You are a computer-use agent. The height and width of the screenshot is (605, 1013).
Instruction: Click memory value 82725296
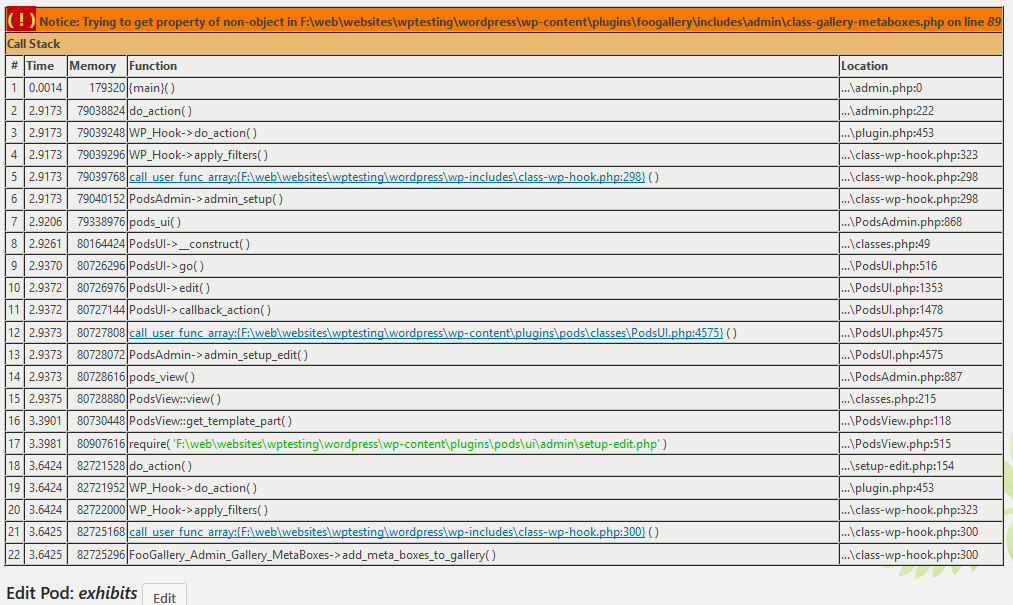point(101,555)
